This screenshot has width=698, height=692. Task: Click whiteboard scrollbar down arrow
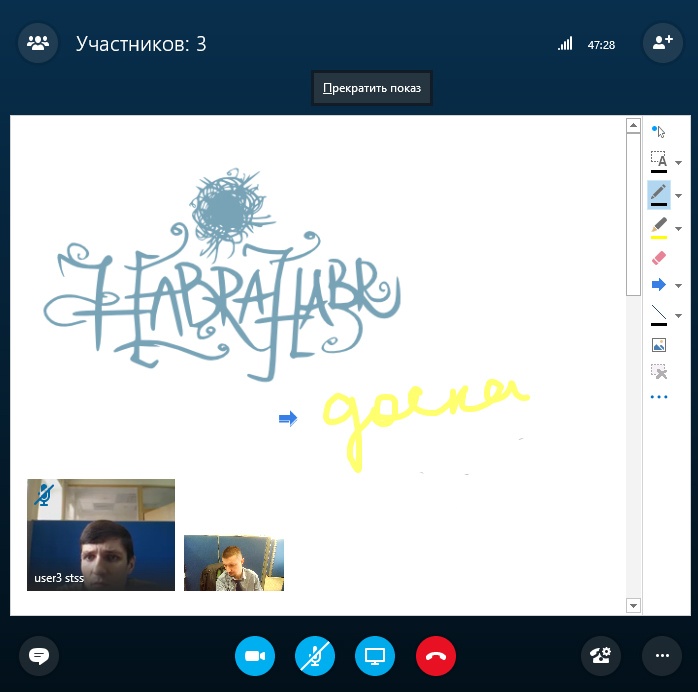pos(633,605)
